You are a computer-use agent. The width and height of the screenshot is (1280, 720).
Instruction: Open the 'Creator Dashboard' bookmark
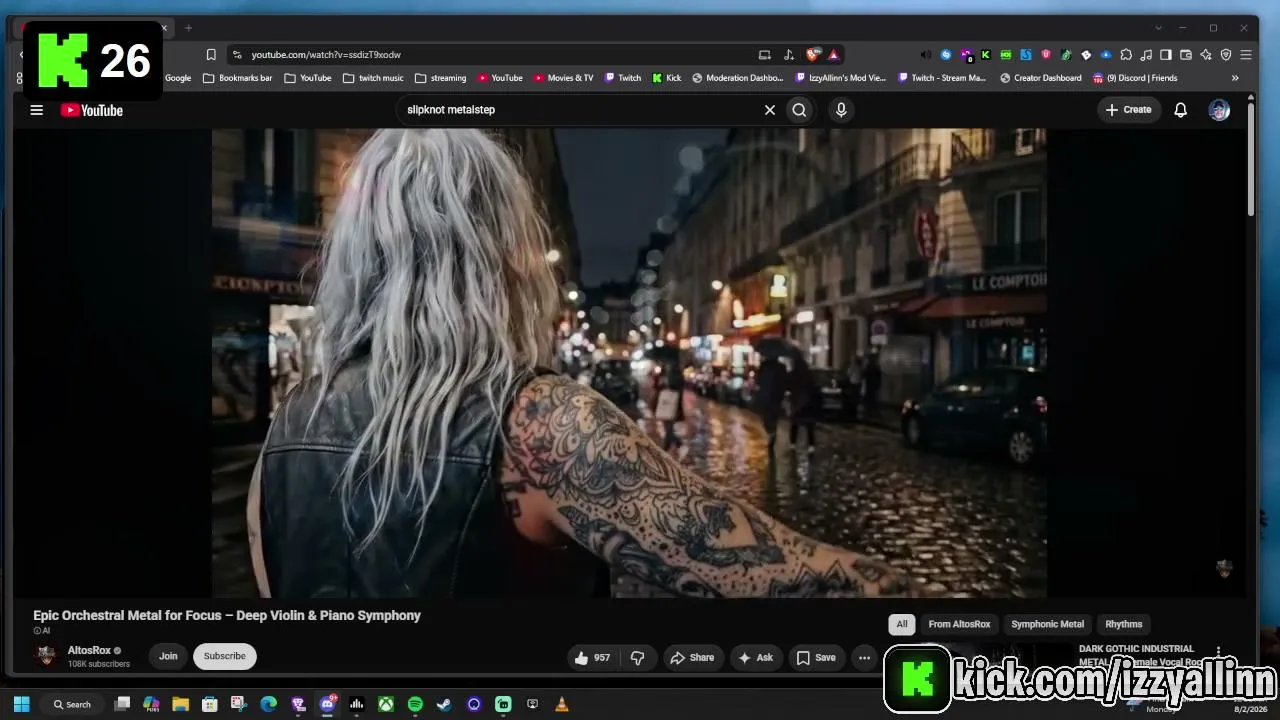(x=1040, y=78)
